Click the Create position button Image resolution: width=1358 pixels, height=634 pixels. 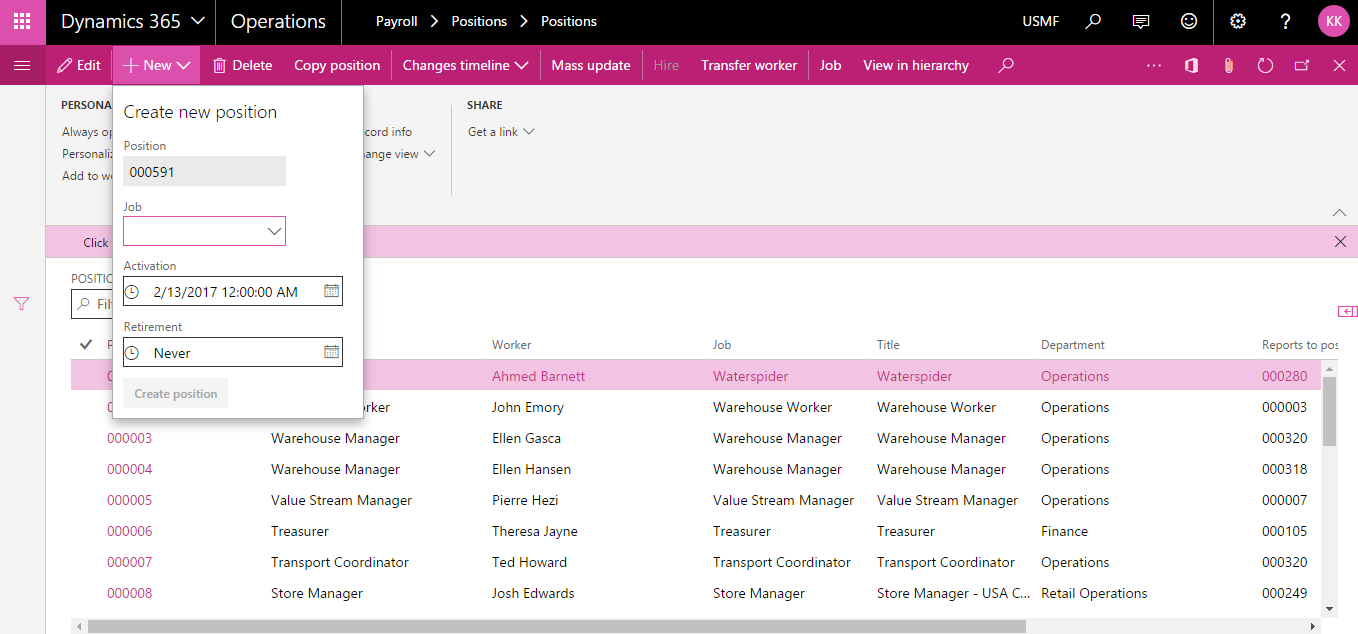coord(175,393)
